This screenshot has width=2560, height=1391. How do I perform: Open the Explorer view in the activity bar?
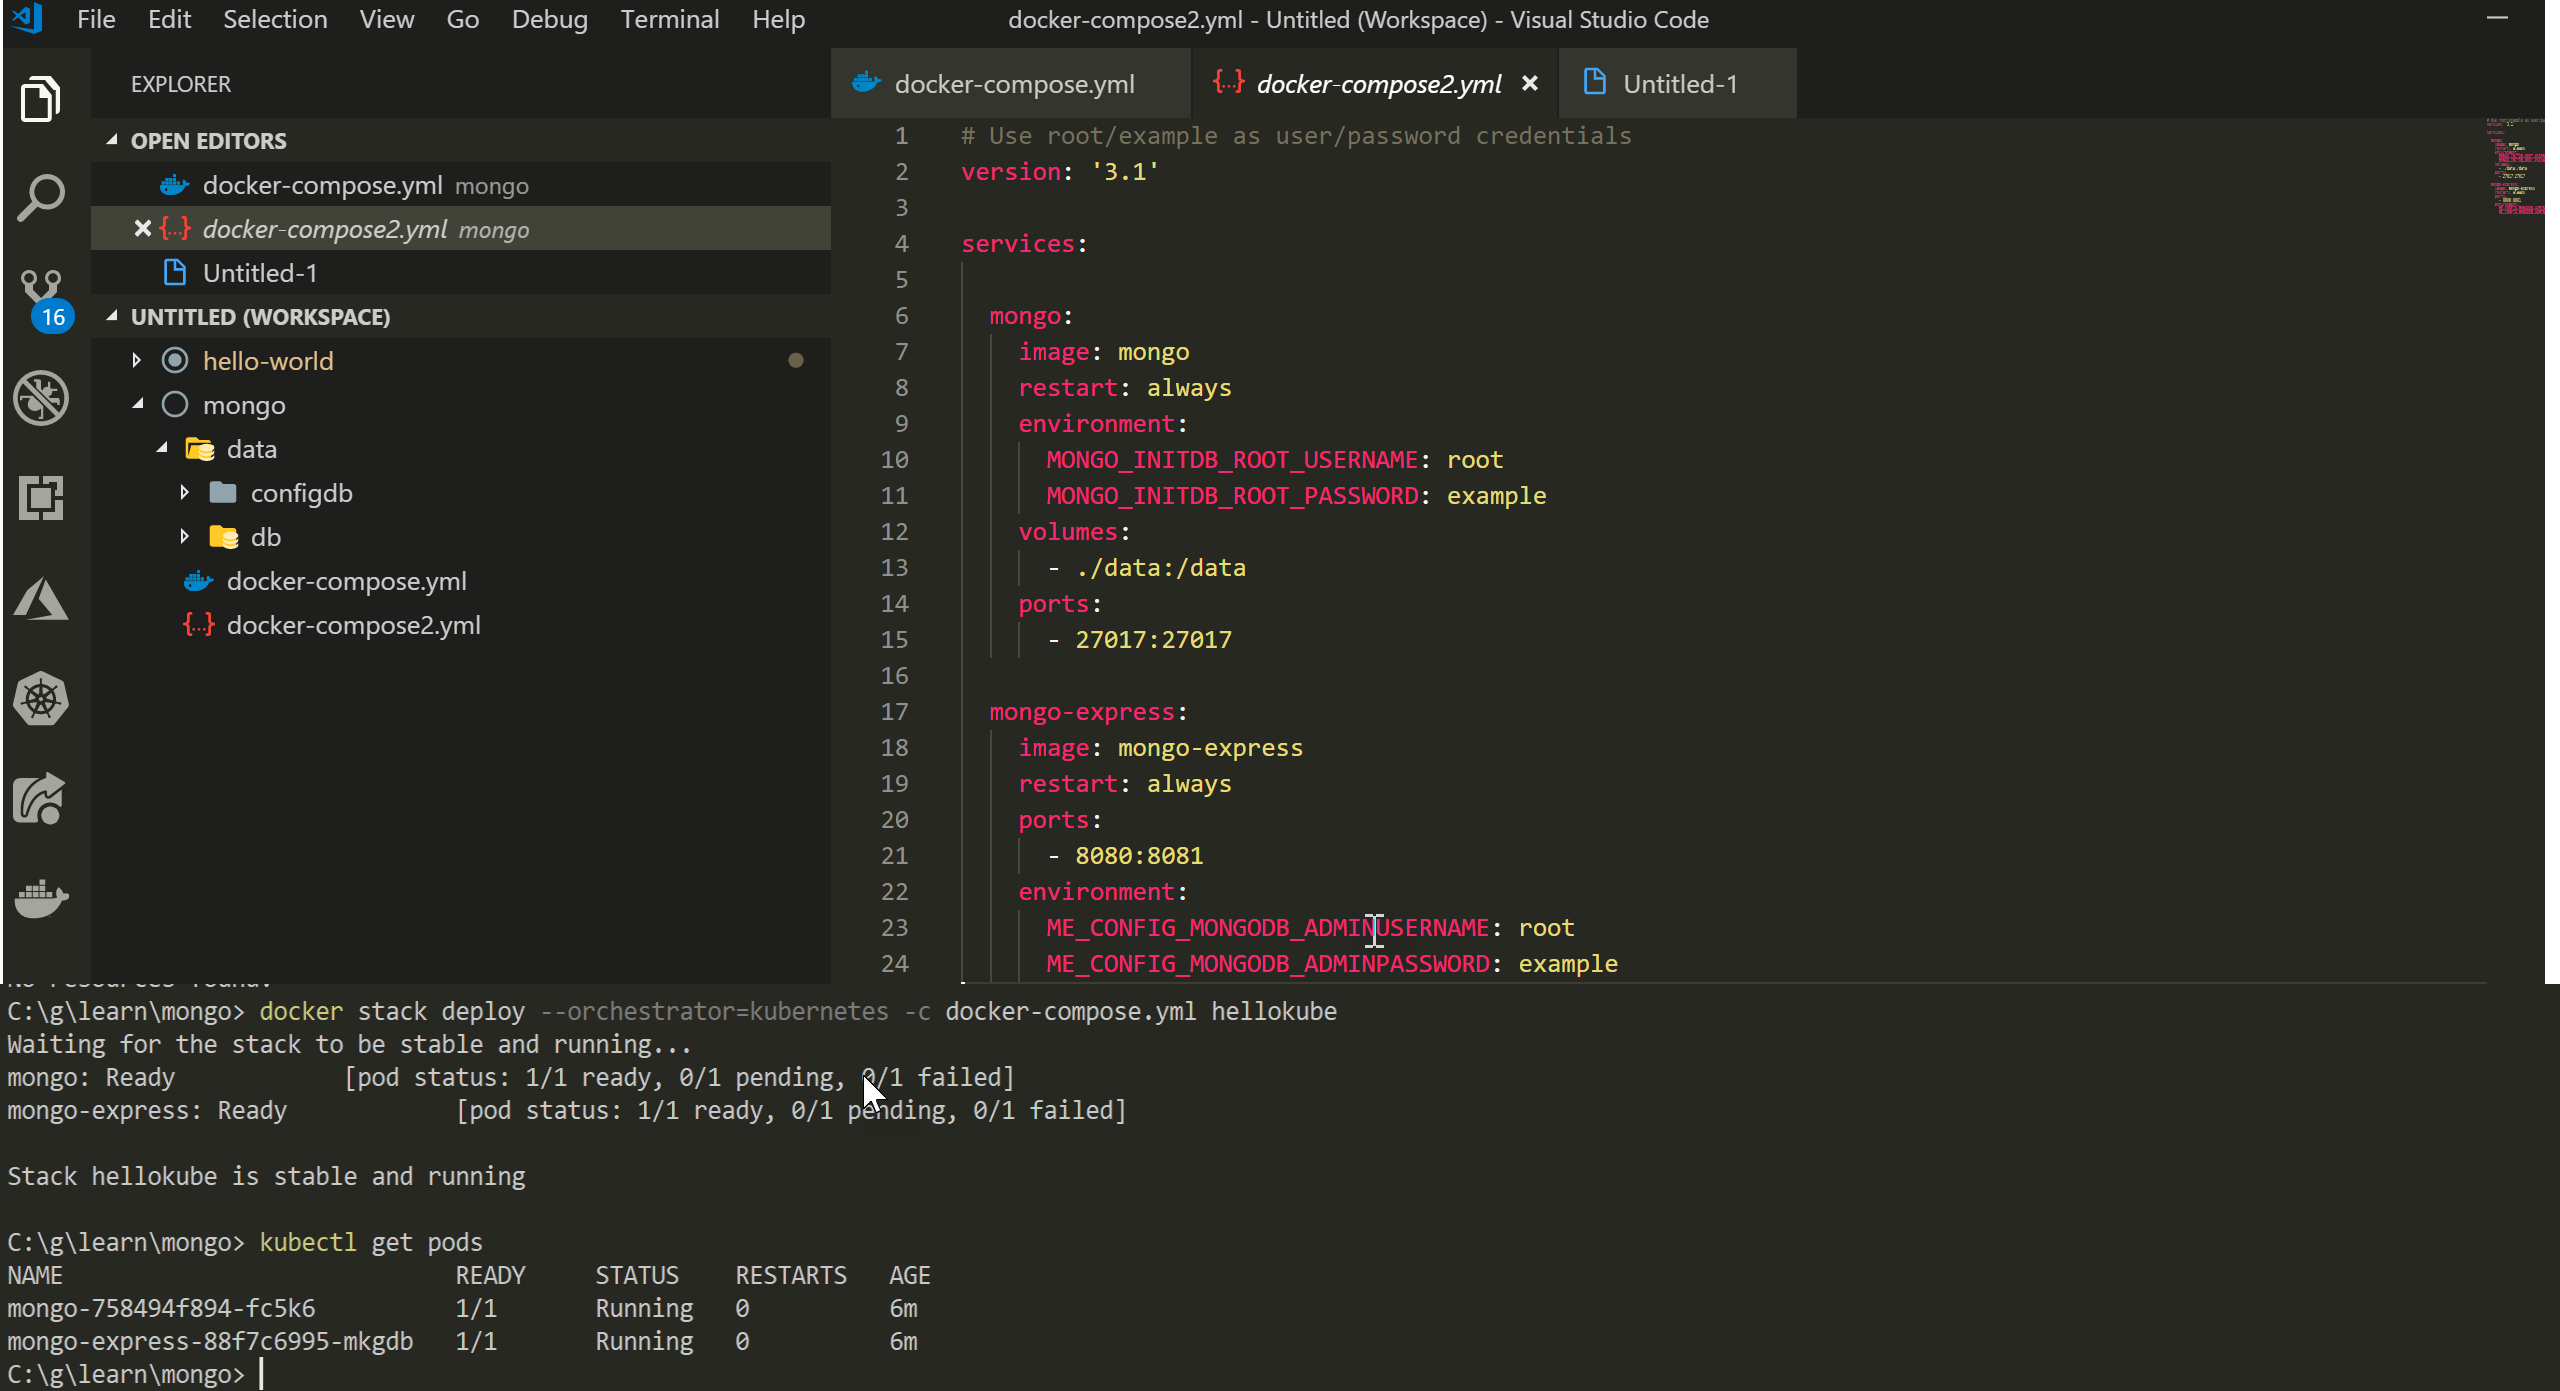coord(41,98)
